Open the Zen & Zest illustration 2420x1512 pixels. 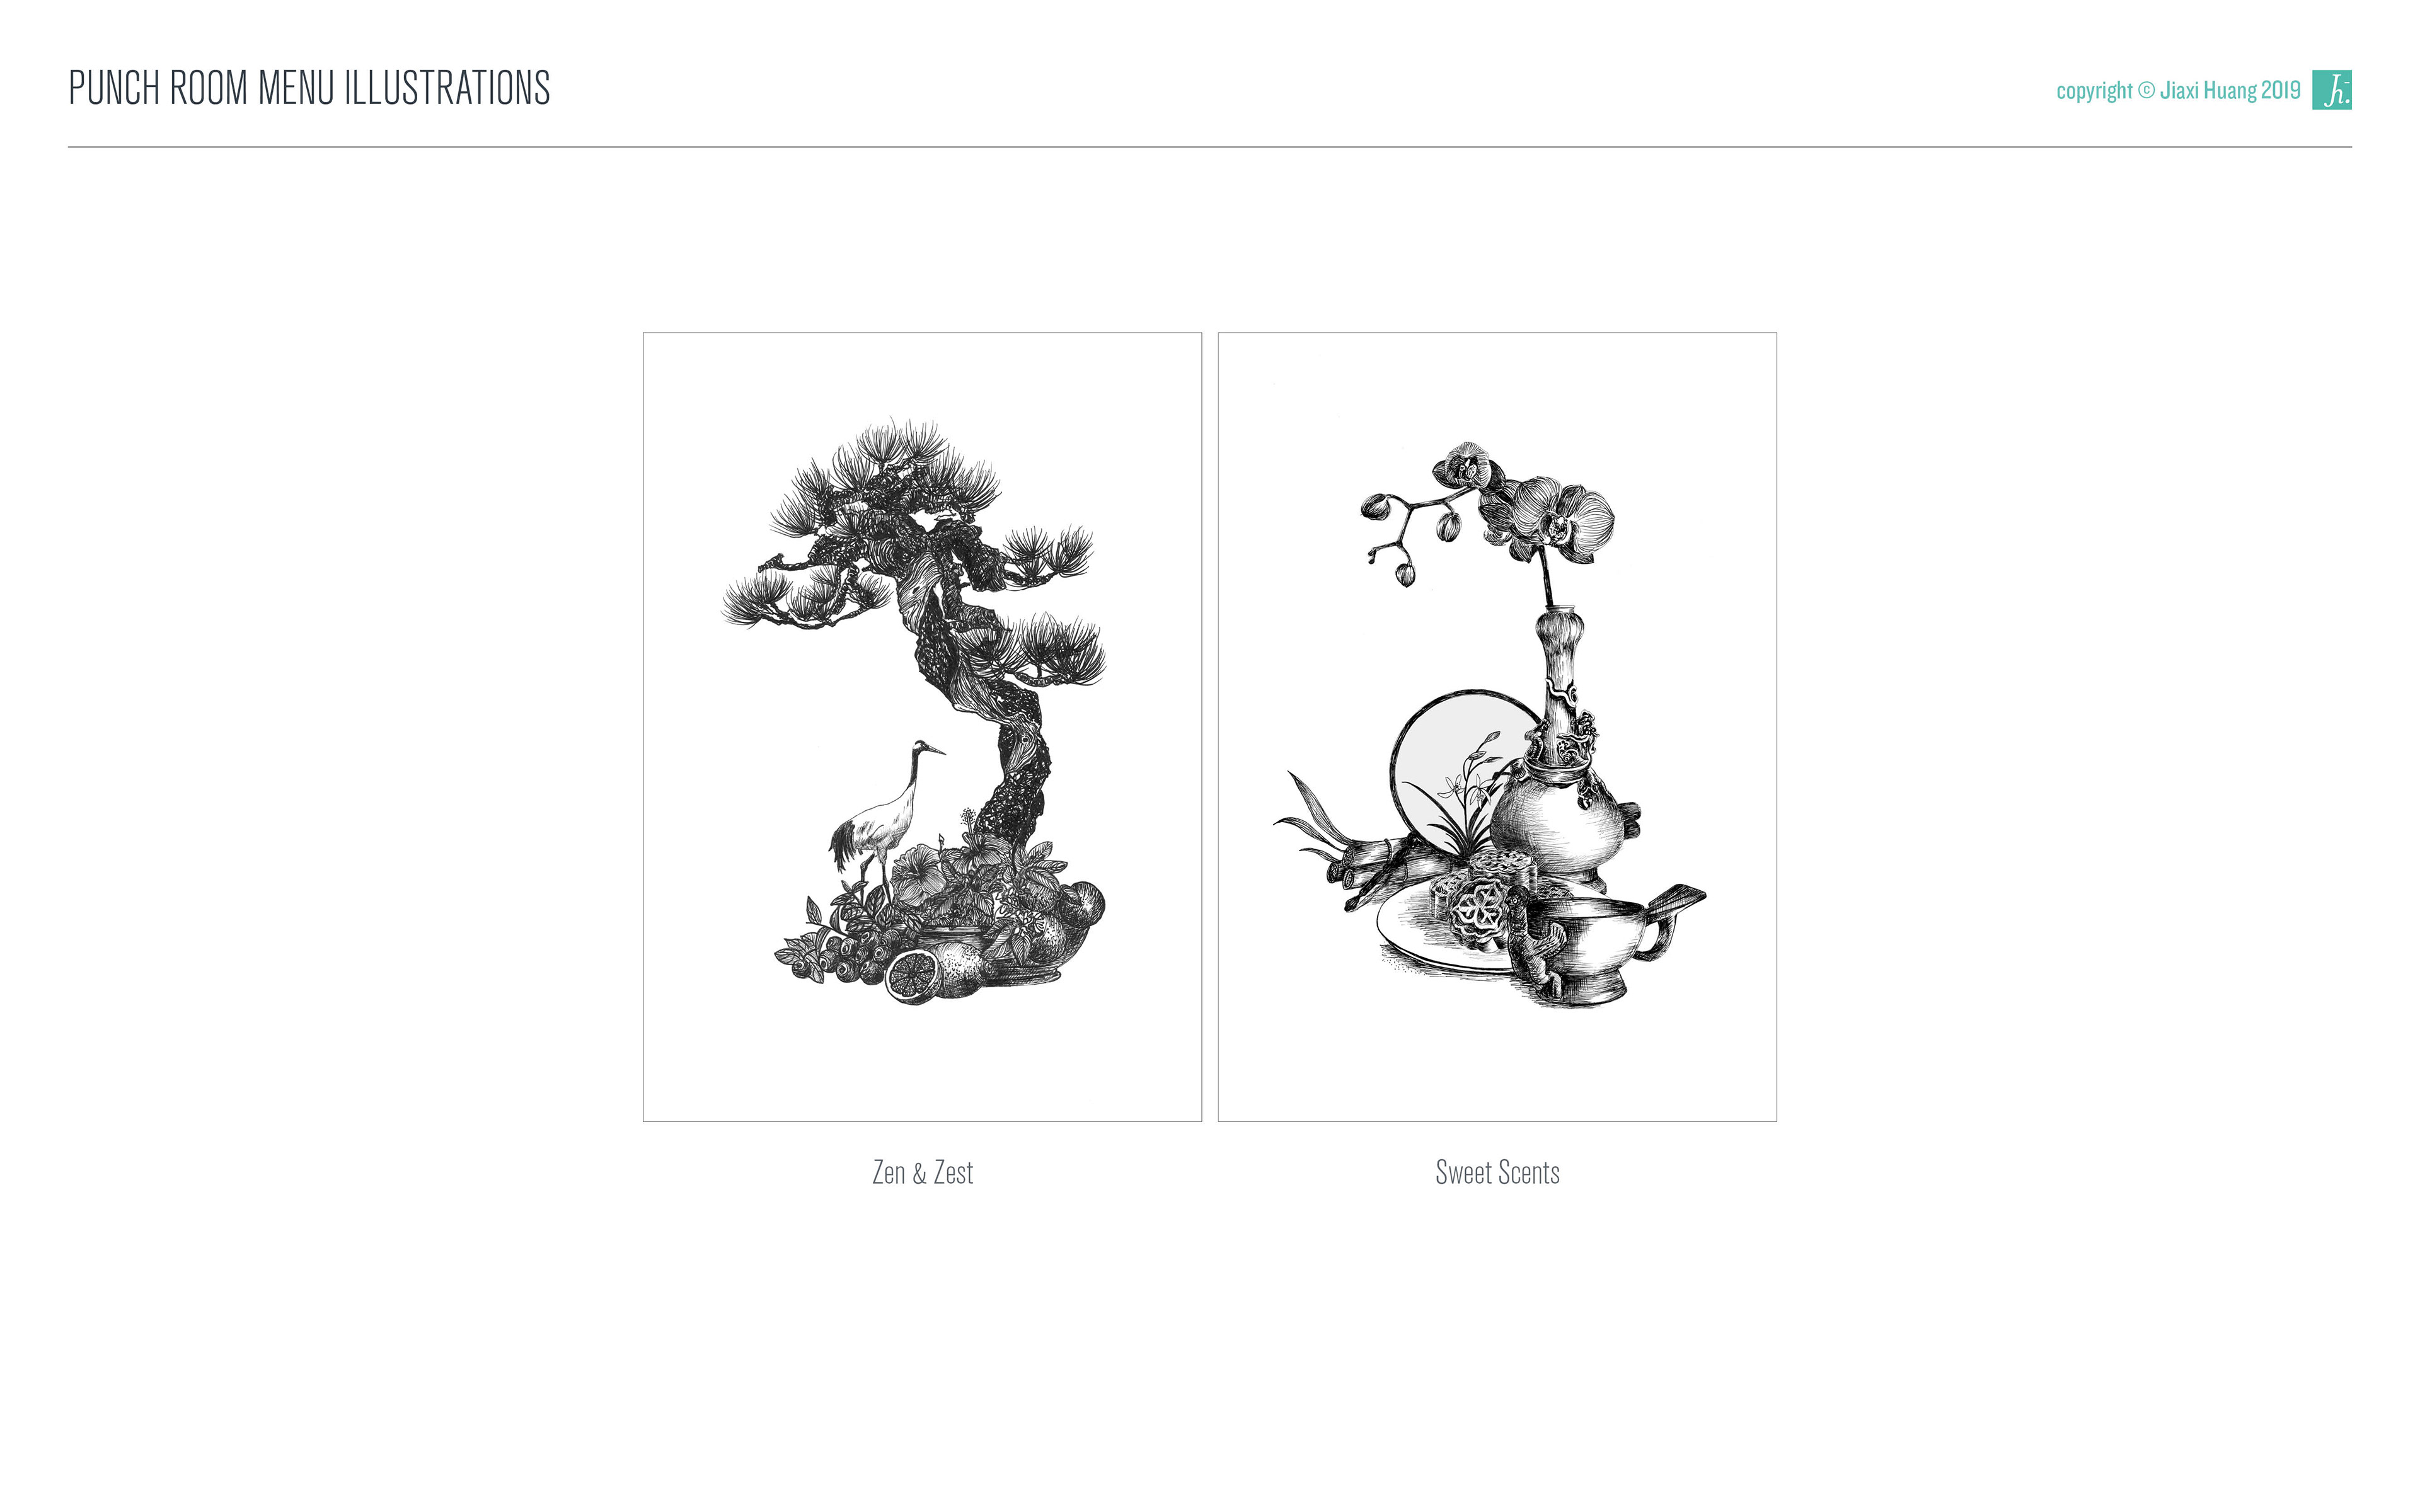coord(922,727)
